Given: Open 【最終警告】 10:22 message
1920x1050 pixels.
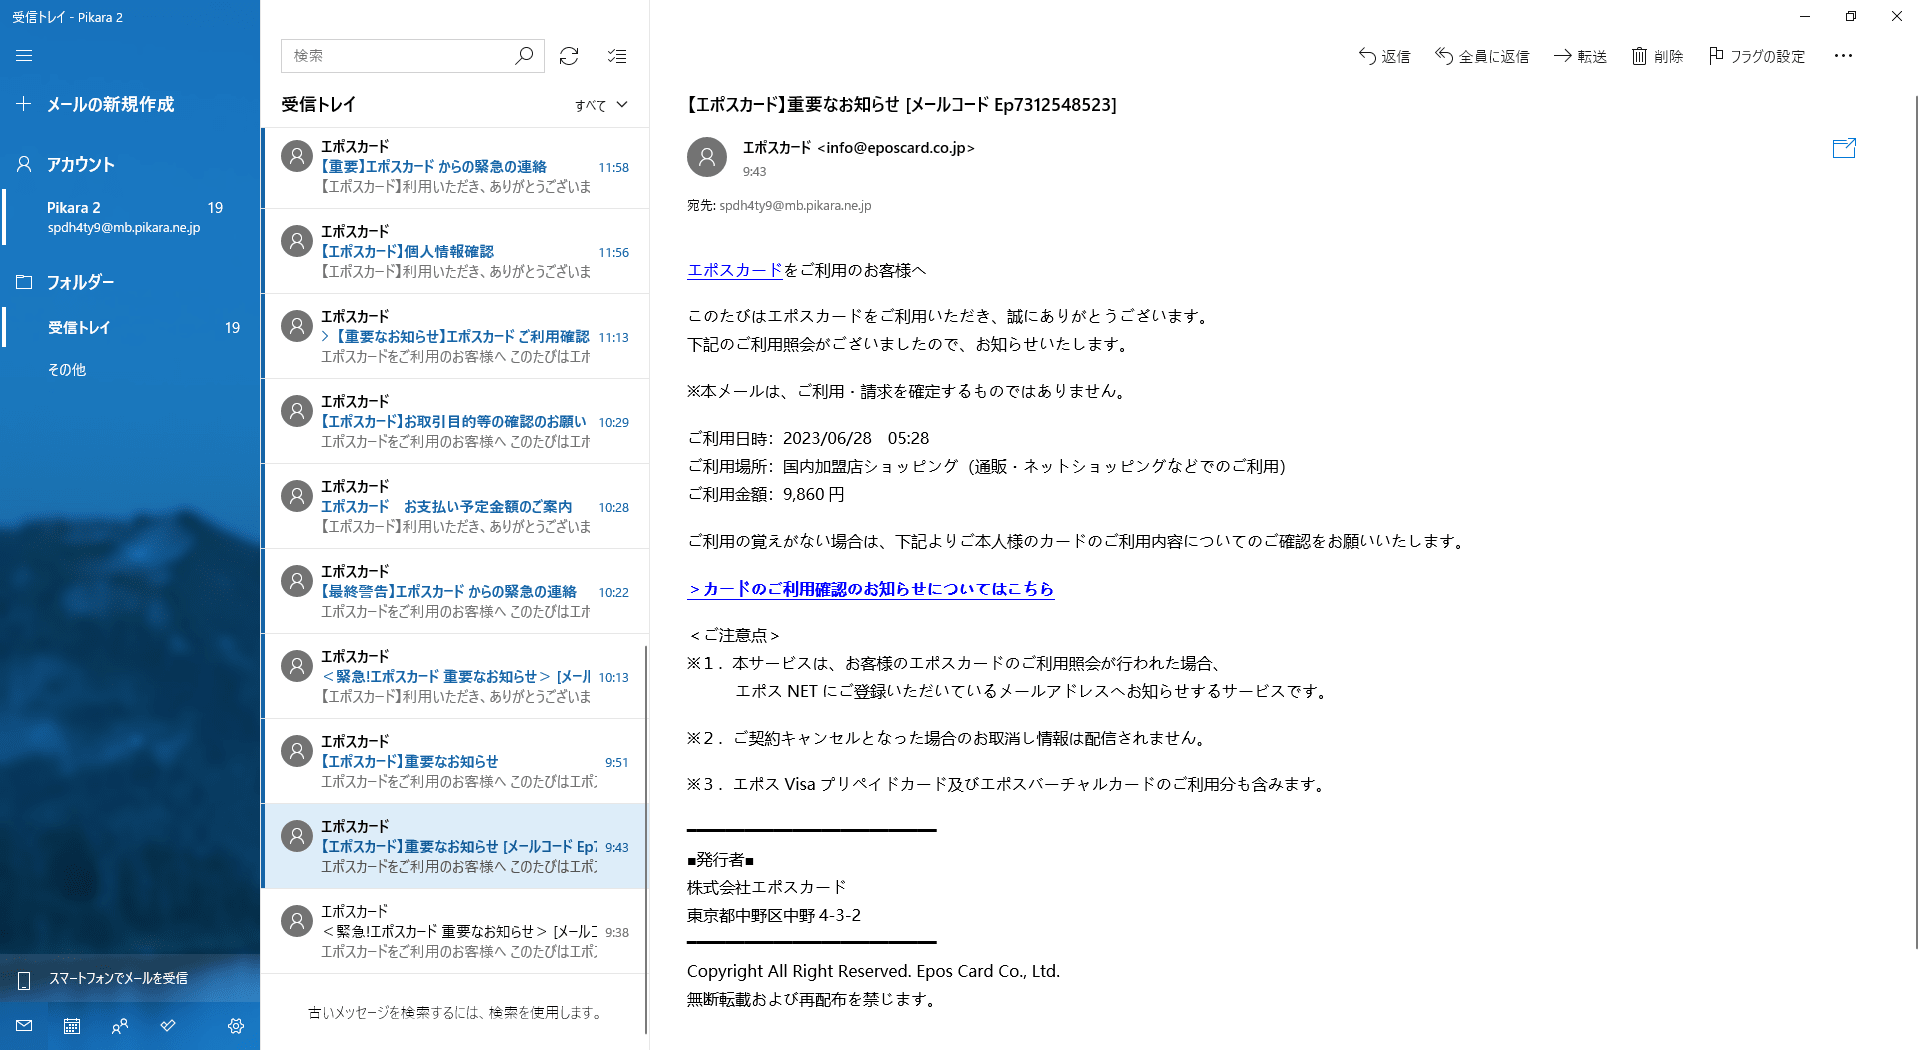Looking at the screenshot, I should tap(455, 591).
